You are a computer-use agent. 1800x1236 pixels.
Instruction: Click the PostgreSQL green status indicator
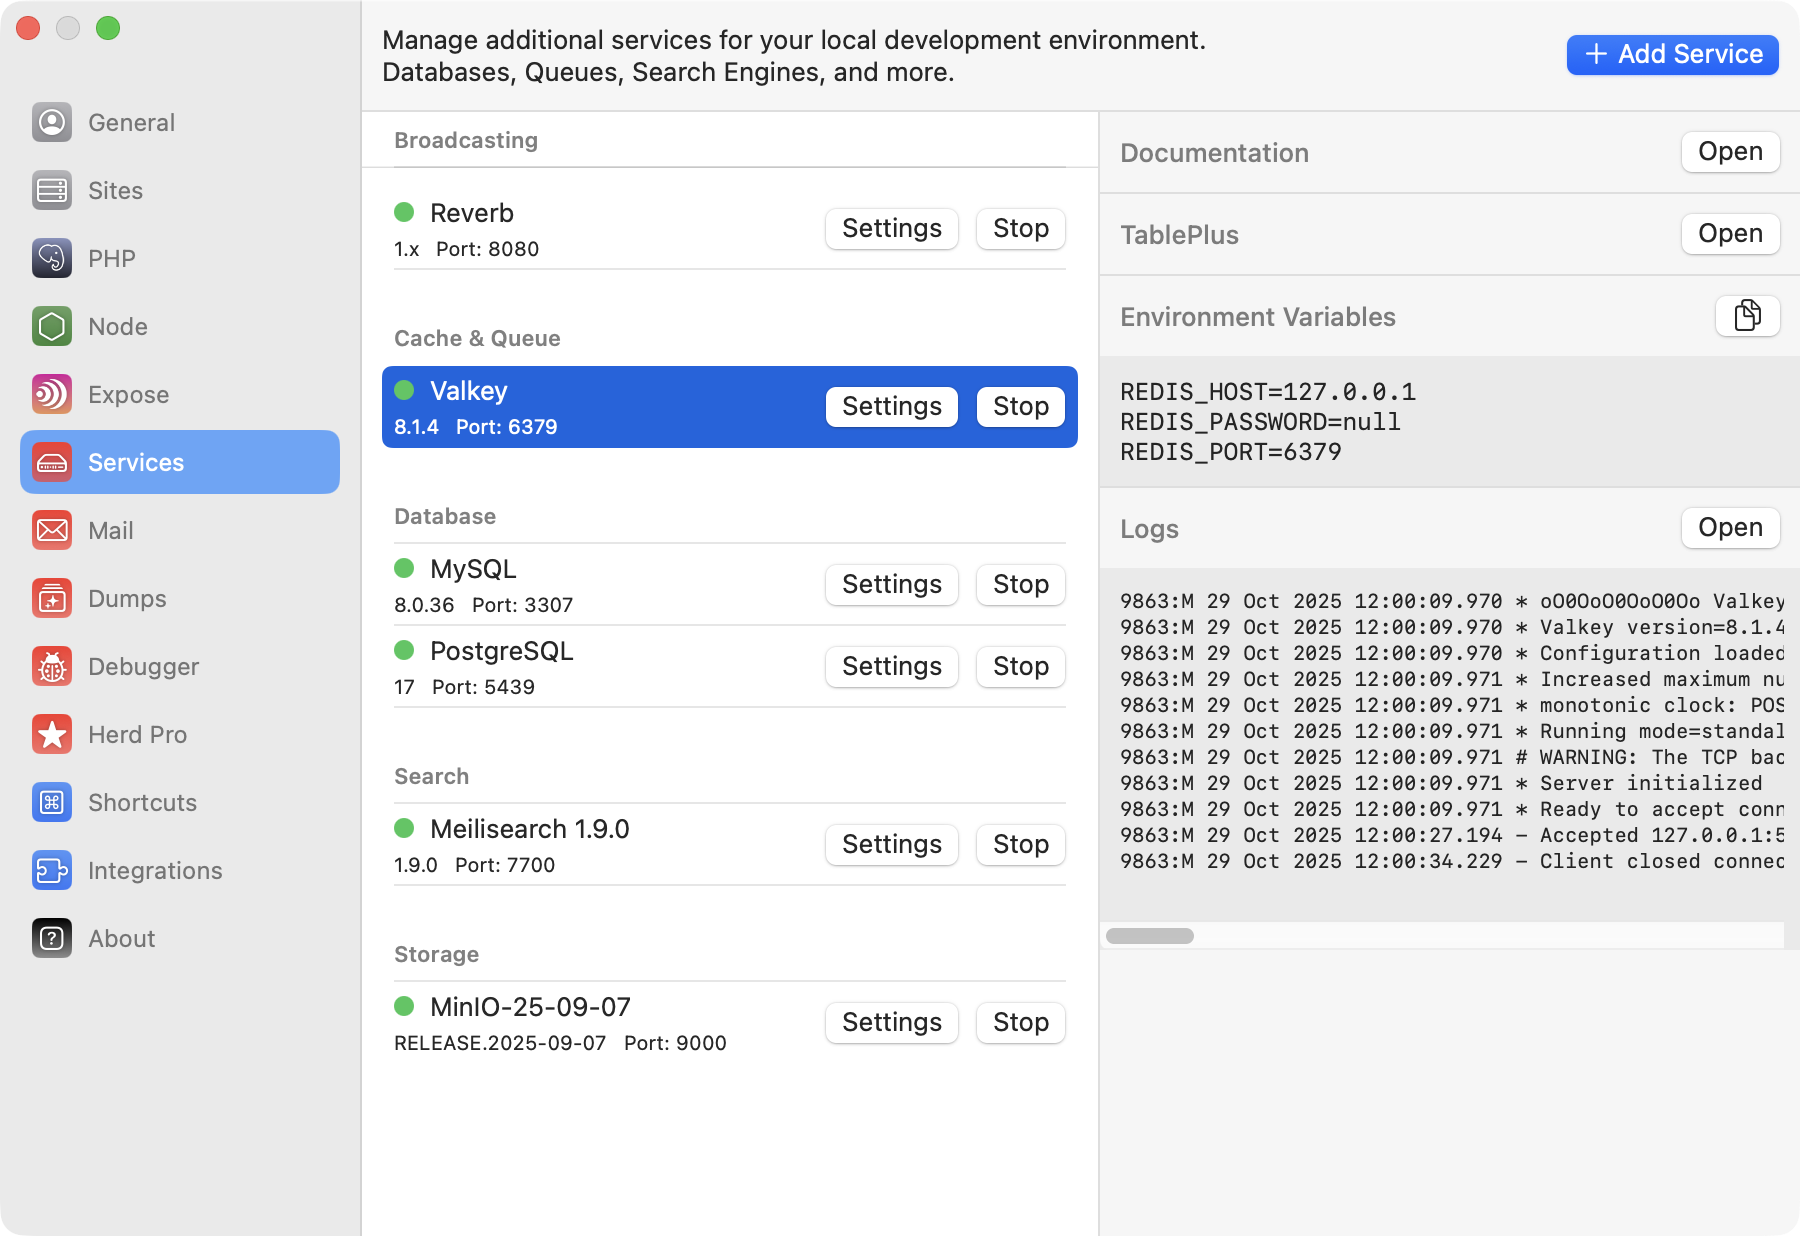pyautogui.click(x=404, y=650)
